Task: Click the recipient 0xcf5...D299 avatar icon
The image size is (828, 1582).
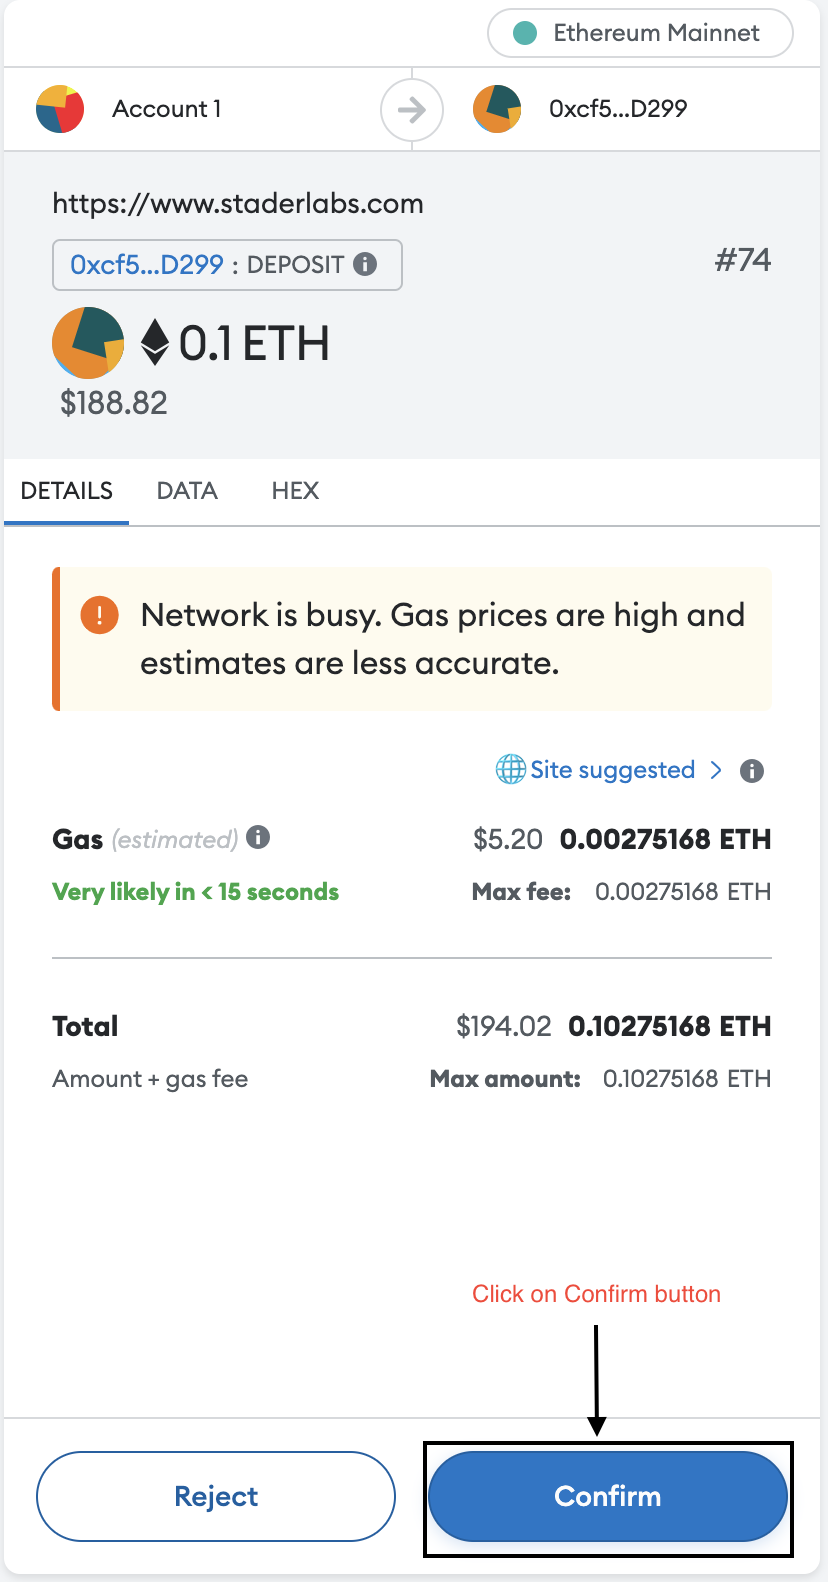Action: (x=497, y=109)
